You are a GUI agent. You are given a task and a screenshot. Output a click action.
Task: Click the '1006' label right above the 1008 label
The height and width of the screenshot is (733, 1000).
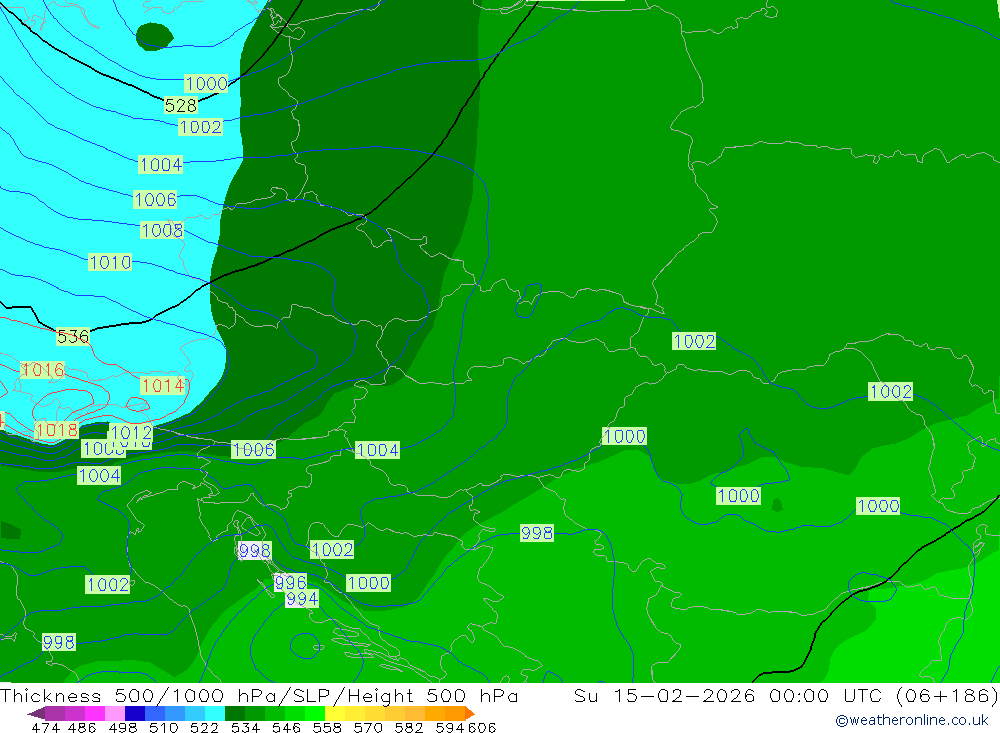155,200
